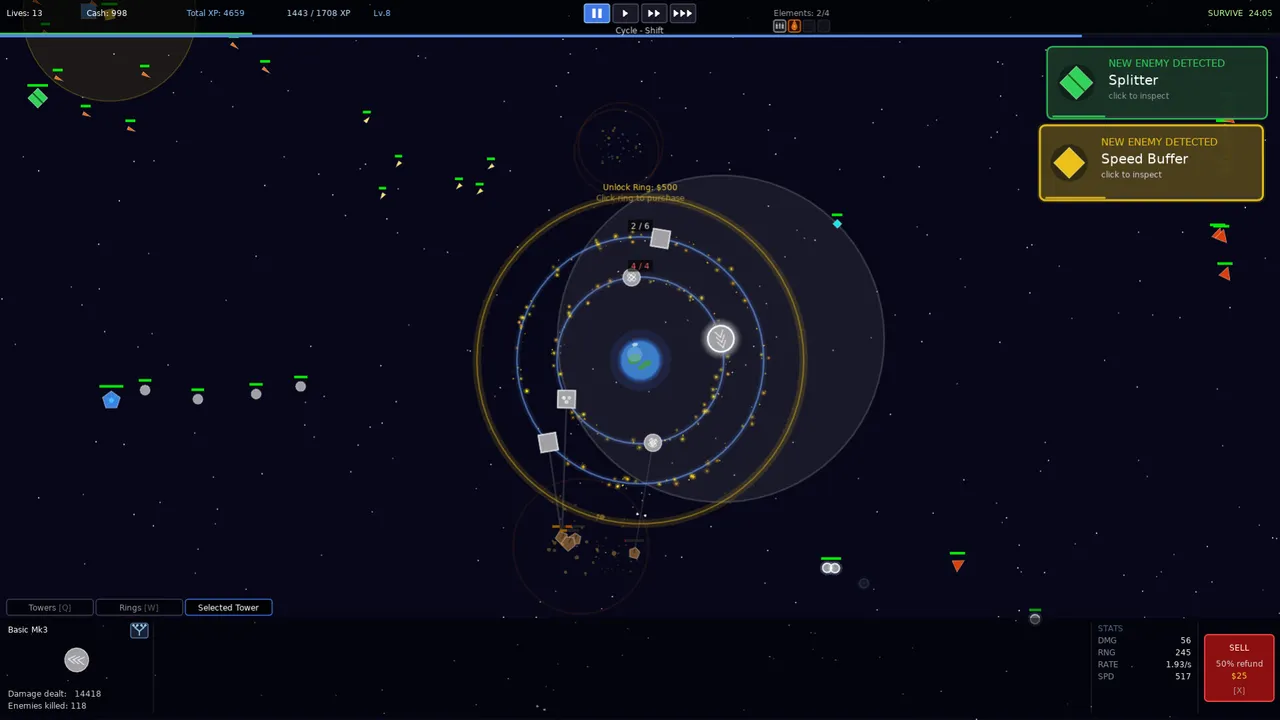Click the orange triangle enemy at bottom right
The width and height of the screenshot is (1280, 720).
tap(957, 565)
